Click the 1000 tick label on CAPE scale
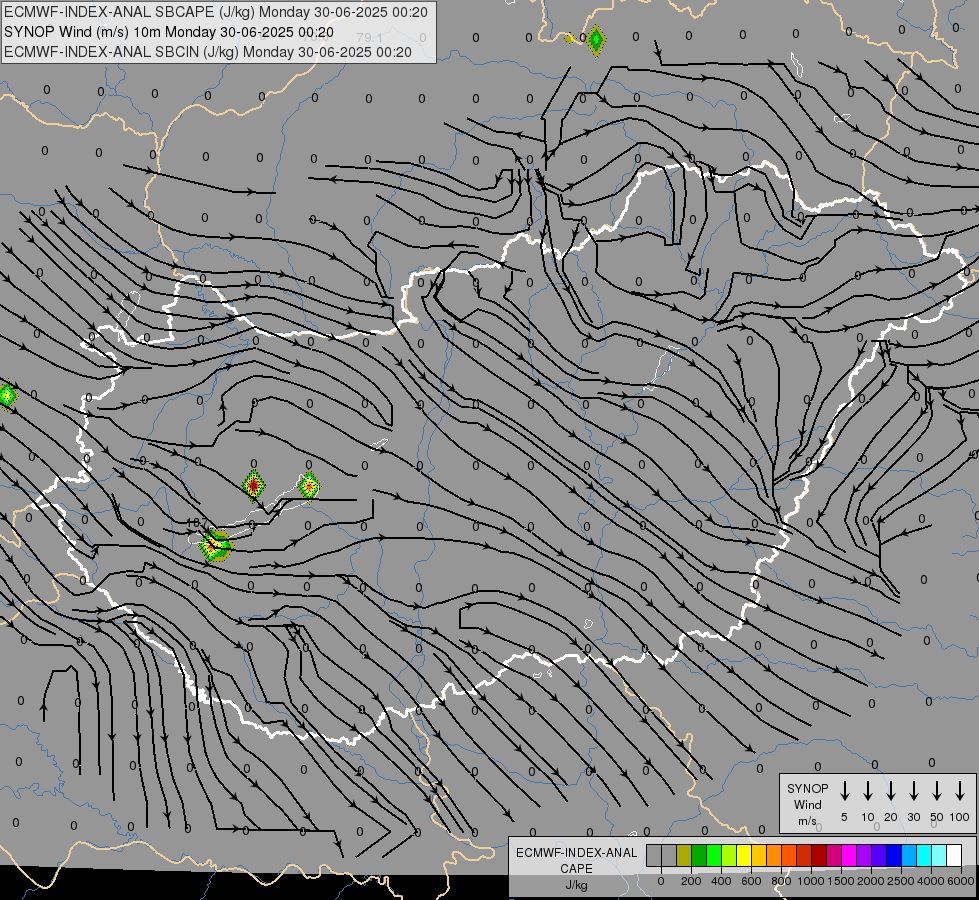 point(811,881)
